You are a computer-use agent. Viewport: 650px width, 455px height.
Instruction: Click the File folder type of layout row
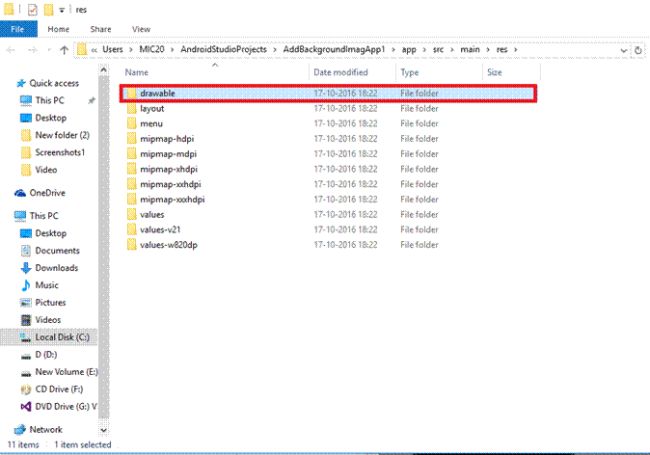point(419,109)
